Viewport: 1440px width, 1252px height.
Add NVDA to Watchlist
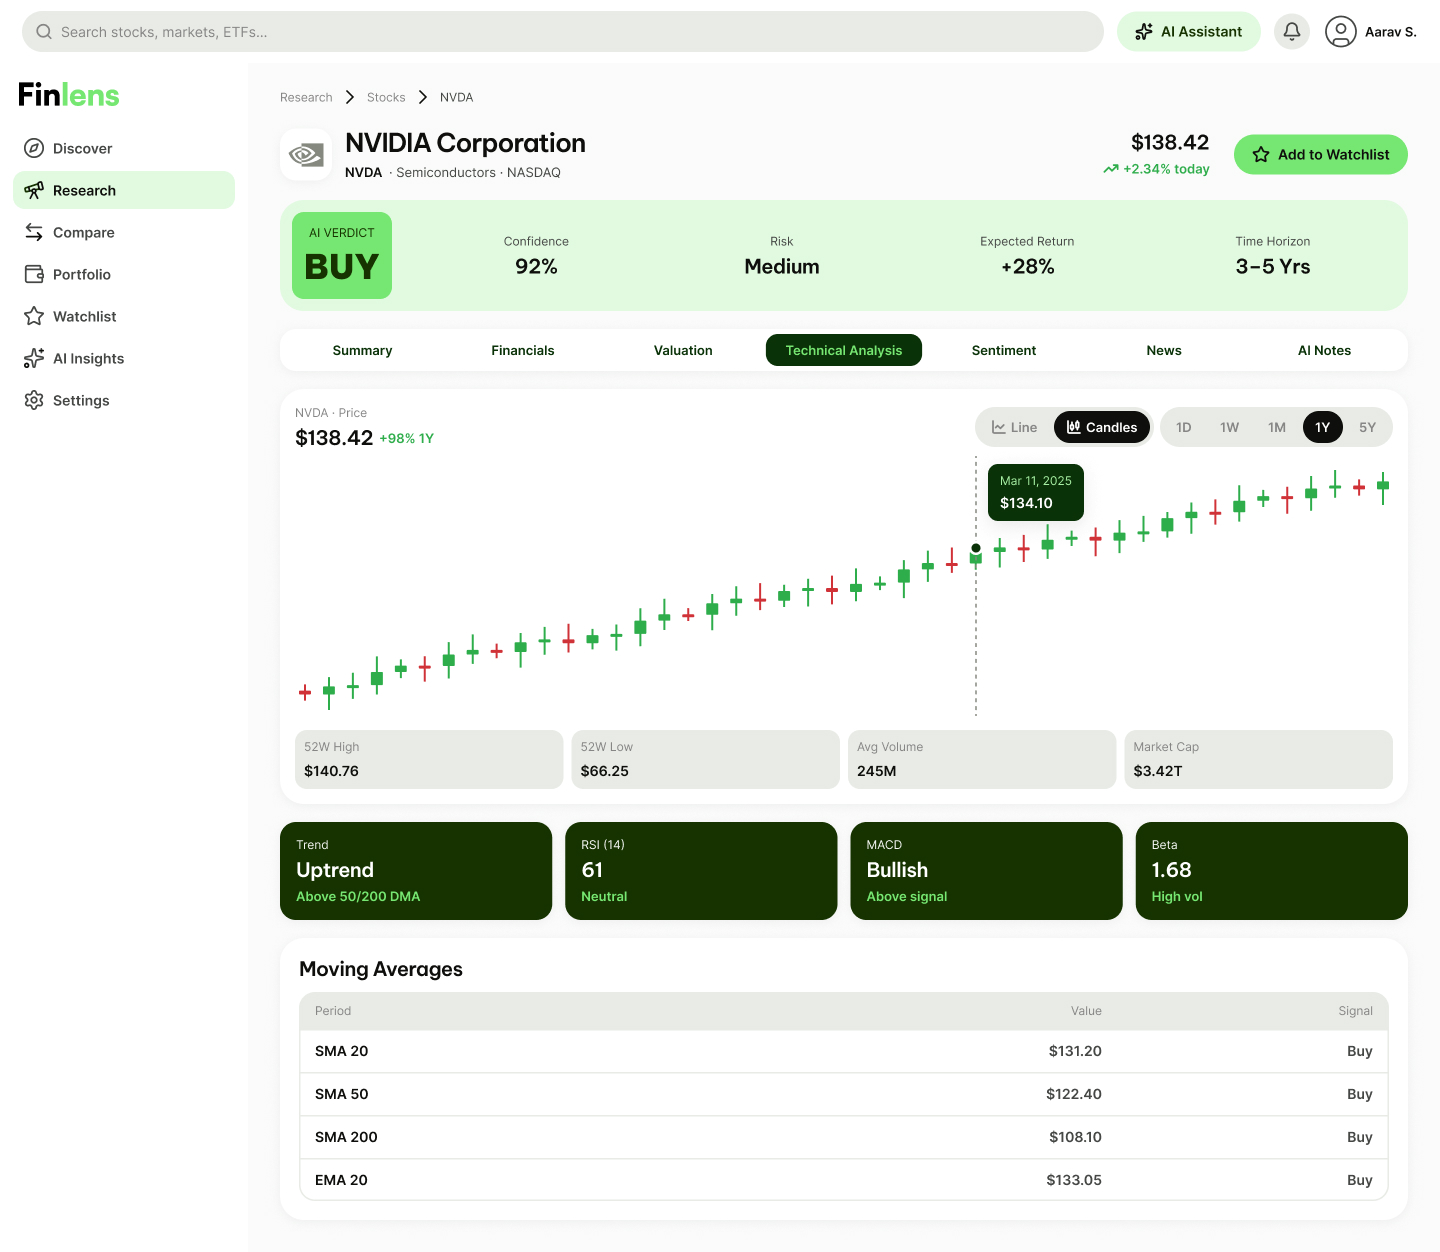point(1321,155)
